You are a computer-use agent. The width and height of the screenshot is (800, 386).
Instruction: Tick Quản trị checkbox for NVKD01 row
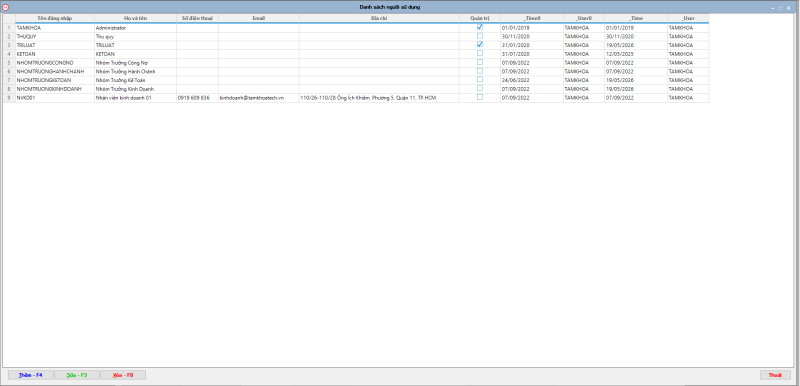pyautogui.click(x=480, y=97)
